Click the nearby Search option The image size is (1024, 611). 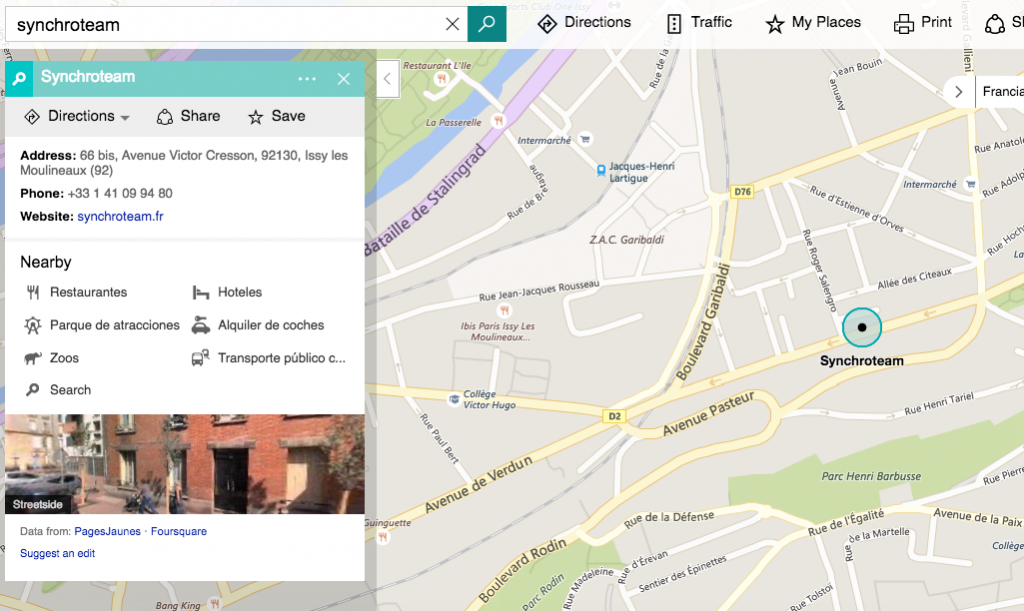pos(58,390)
